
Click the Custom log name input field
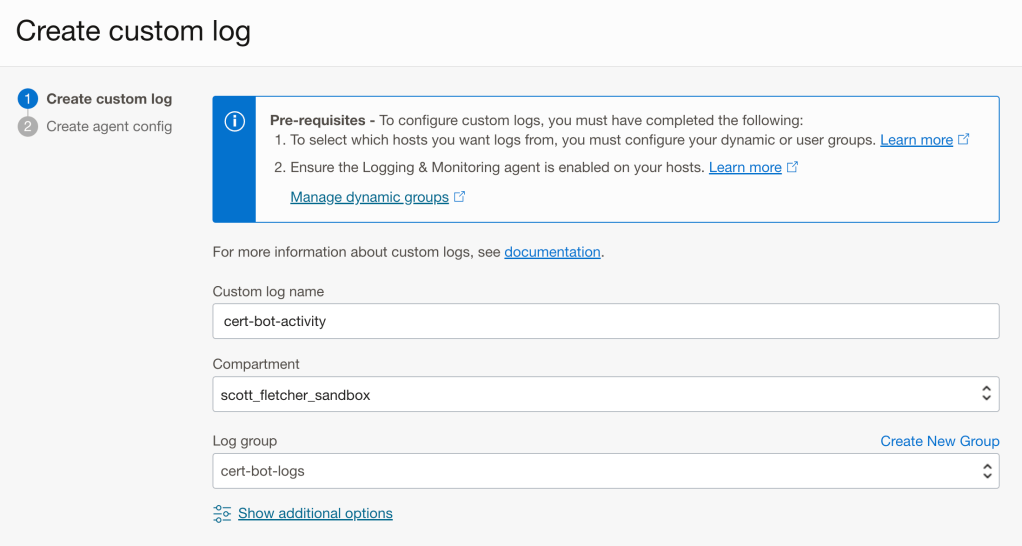point(605,321)
